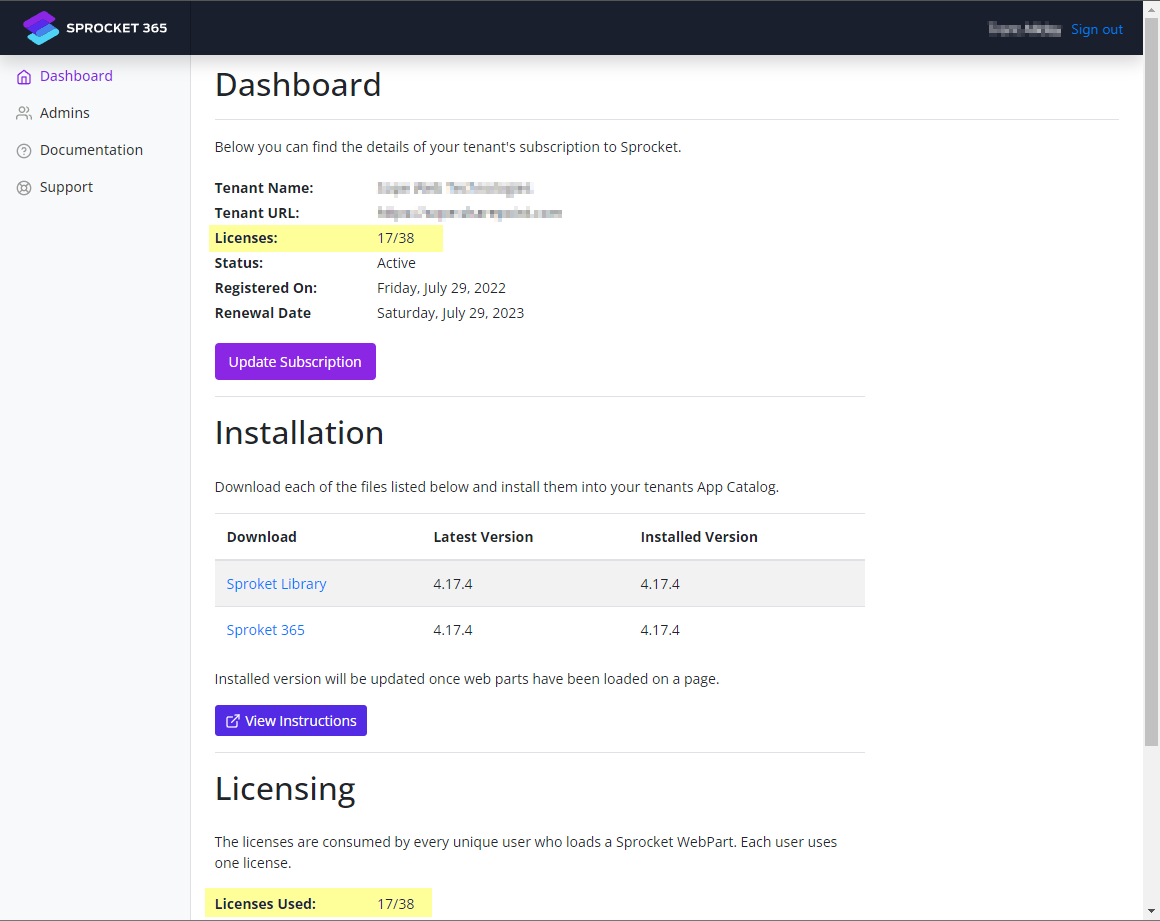1160x921 pixels.
Task: Open the Dashboard sidebar item
Action: point(76,76)
